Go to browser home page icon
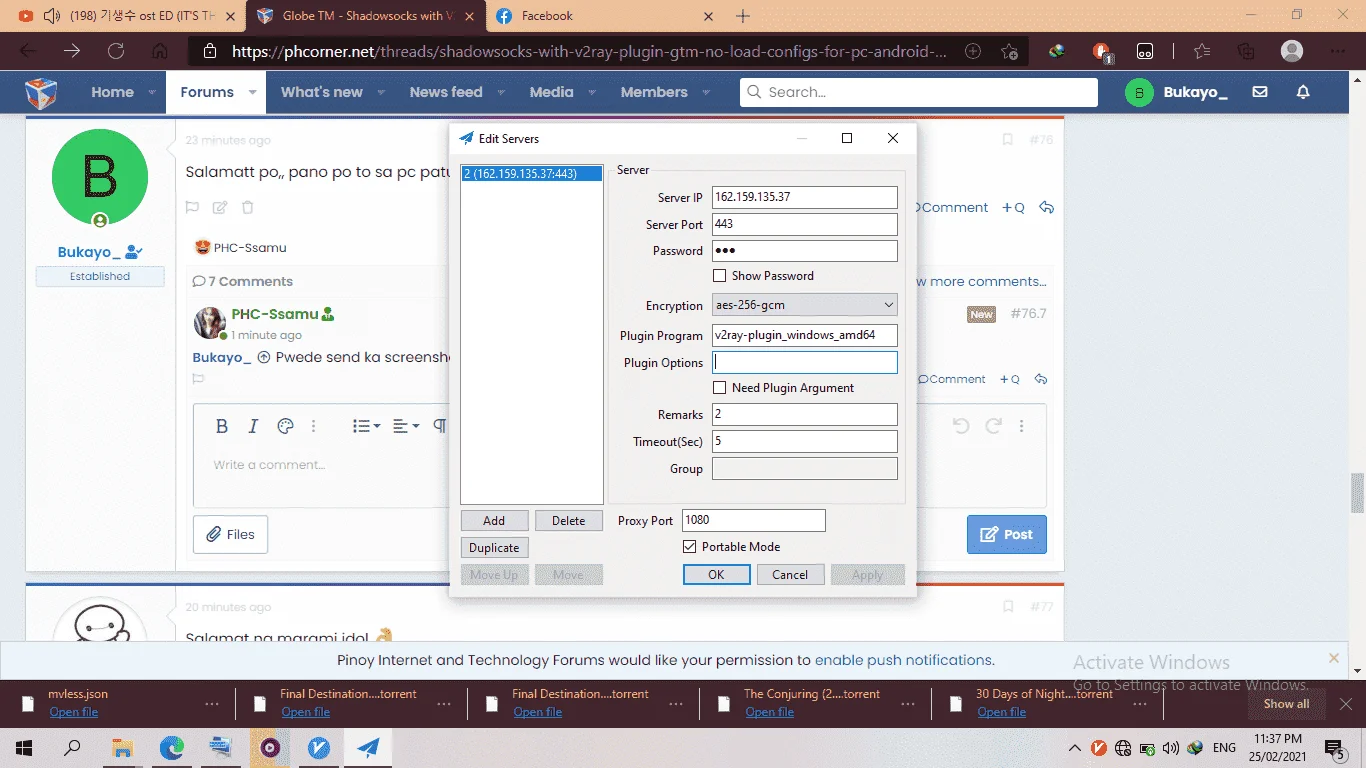 [x=159, y=51]
